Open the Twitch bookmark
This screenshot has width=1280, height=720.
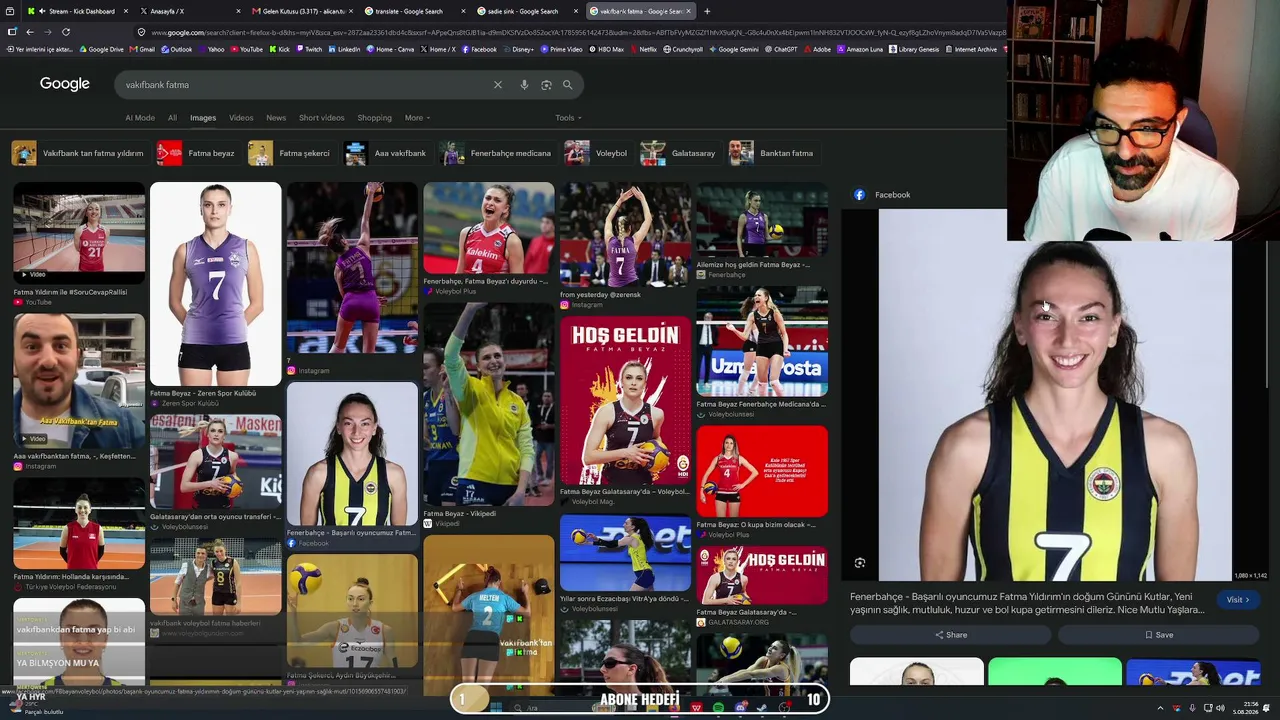[x=309, y=49]
